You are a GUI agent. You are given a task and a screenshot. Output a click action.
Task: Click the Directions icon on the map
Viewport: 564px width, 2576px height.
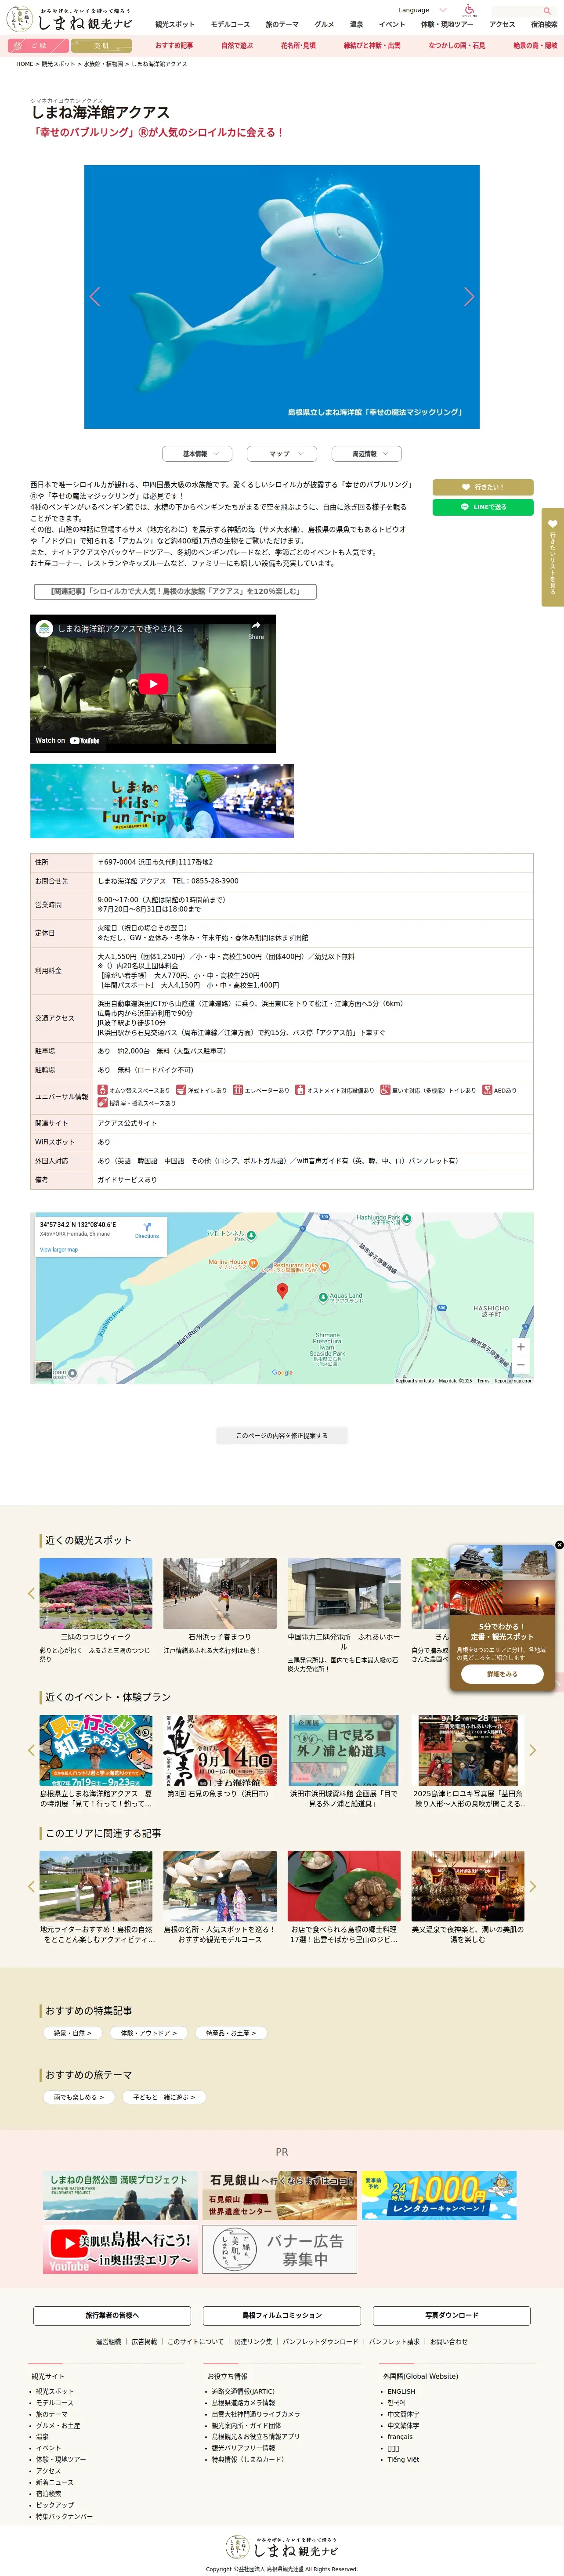[x=147, y=1229]
